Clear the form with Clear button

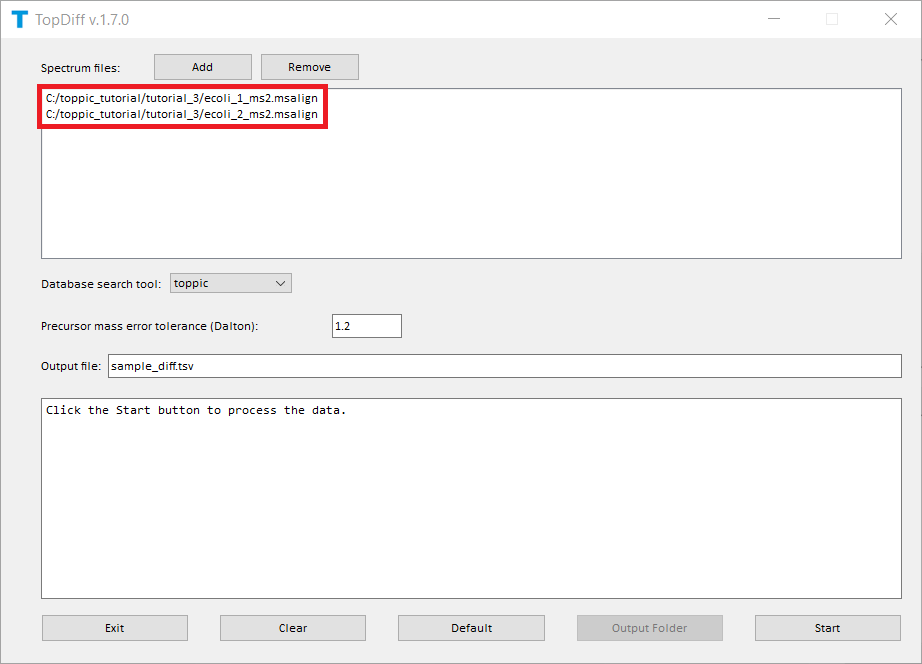(293, 628)
